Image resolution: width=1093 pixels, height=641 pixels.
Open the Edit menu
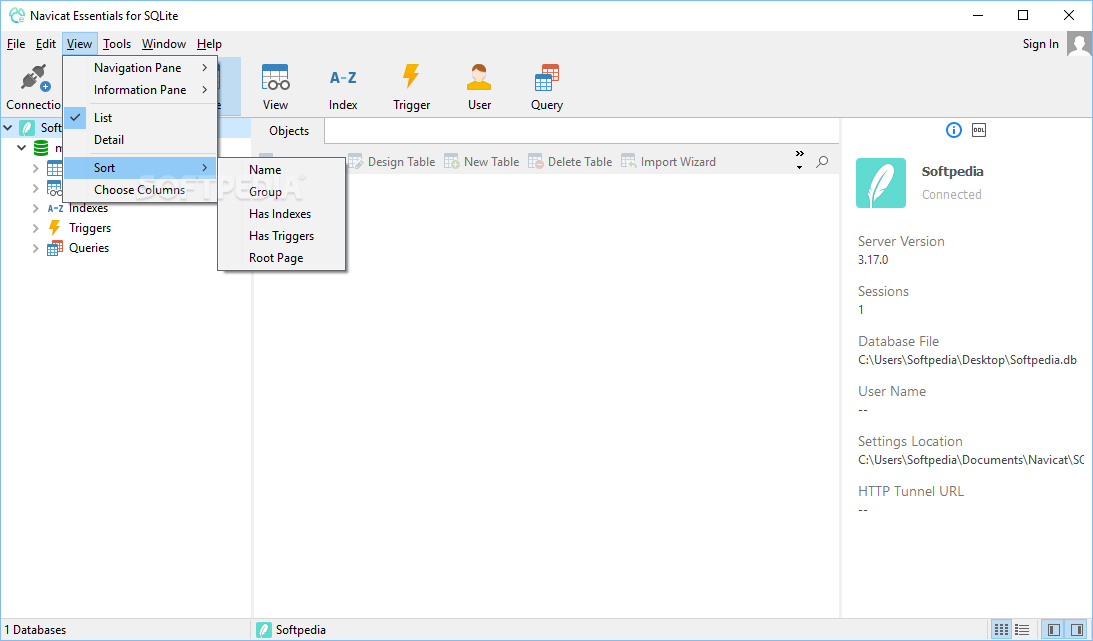46,44
